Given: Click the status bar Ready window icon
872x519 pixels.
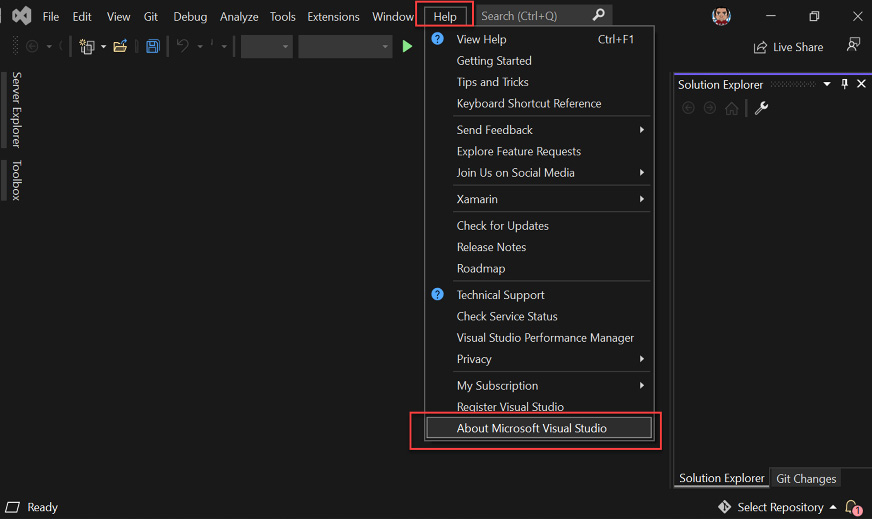Looking at the screenshot, I should click(x=12, y=507).
